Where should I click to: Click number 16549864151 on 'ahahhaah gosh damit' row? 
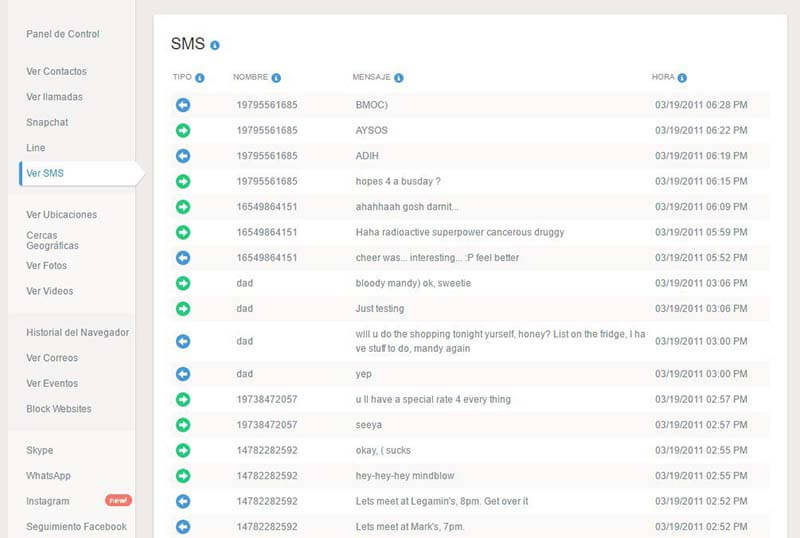[267, 207]
